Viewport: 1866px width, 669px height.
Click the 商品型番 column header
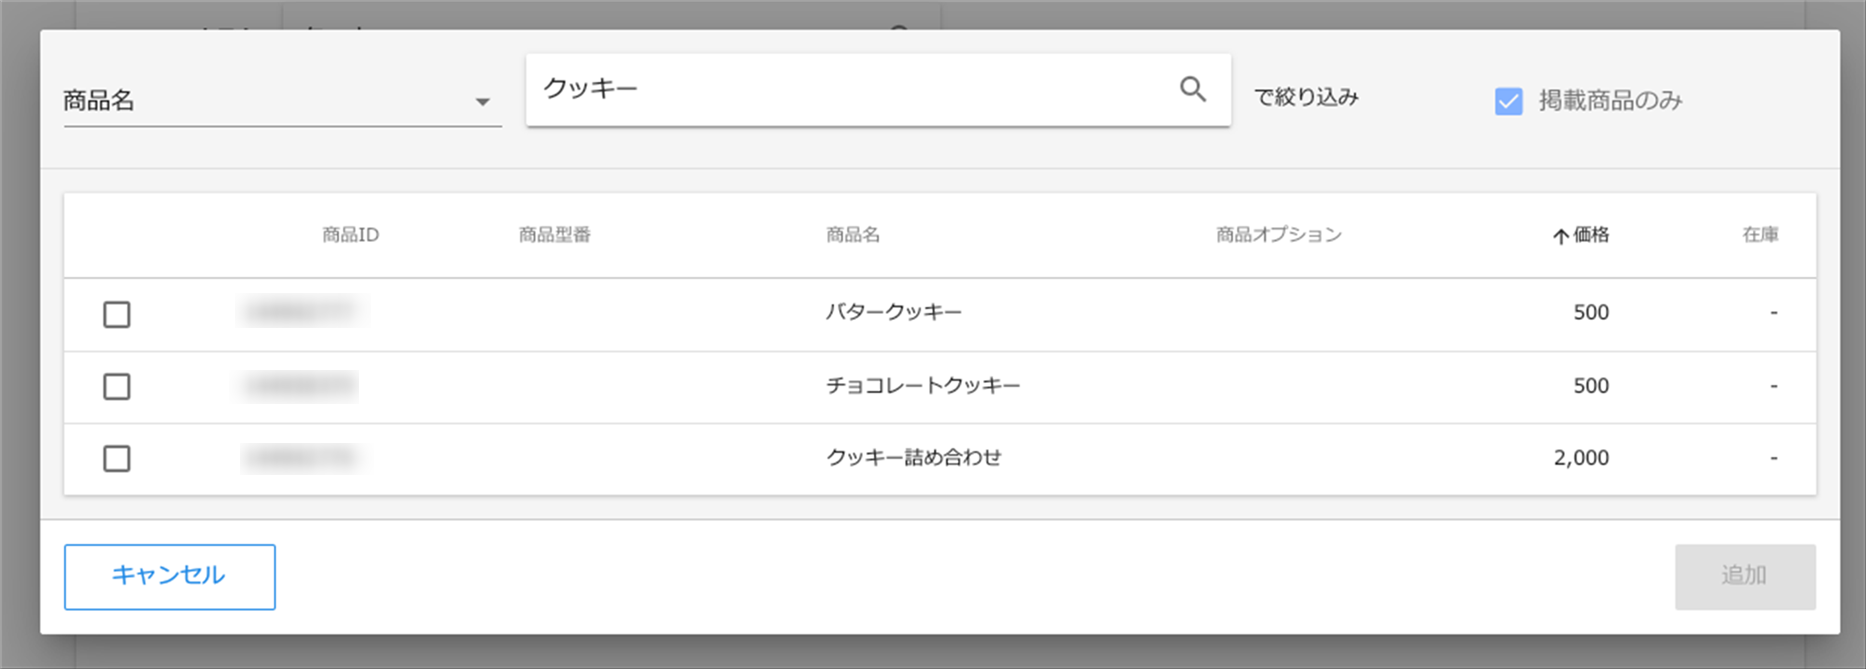point(555,235)
